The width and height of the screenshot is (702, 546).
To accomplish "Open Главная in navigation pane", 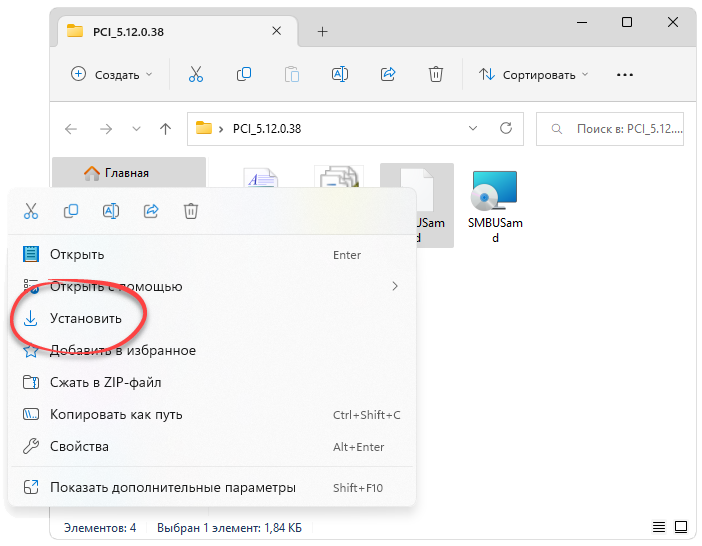I will (x=129, y=173).
